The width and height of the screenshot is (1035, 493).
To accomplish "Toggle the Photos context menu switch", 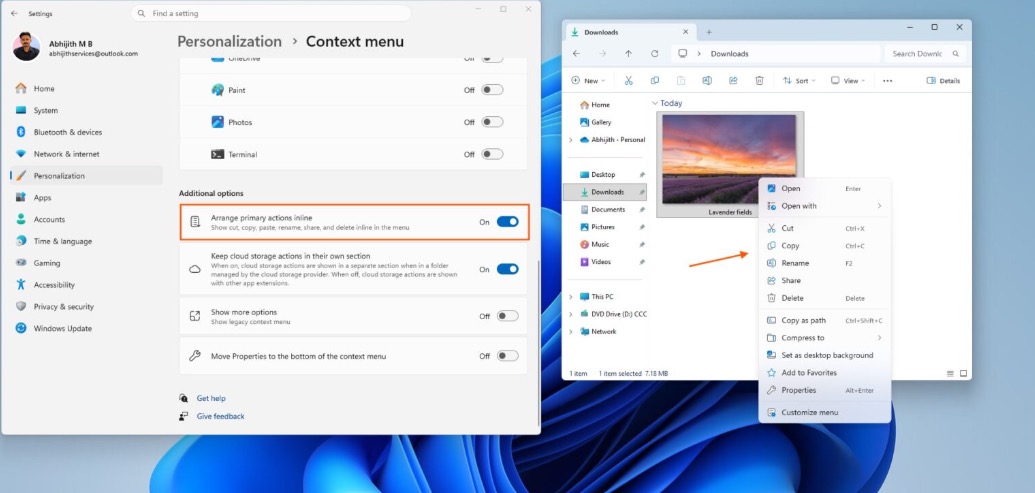I will tap(492, 122).
